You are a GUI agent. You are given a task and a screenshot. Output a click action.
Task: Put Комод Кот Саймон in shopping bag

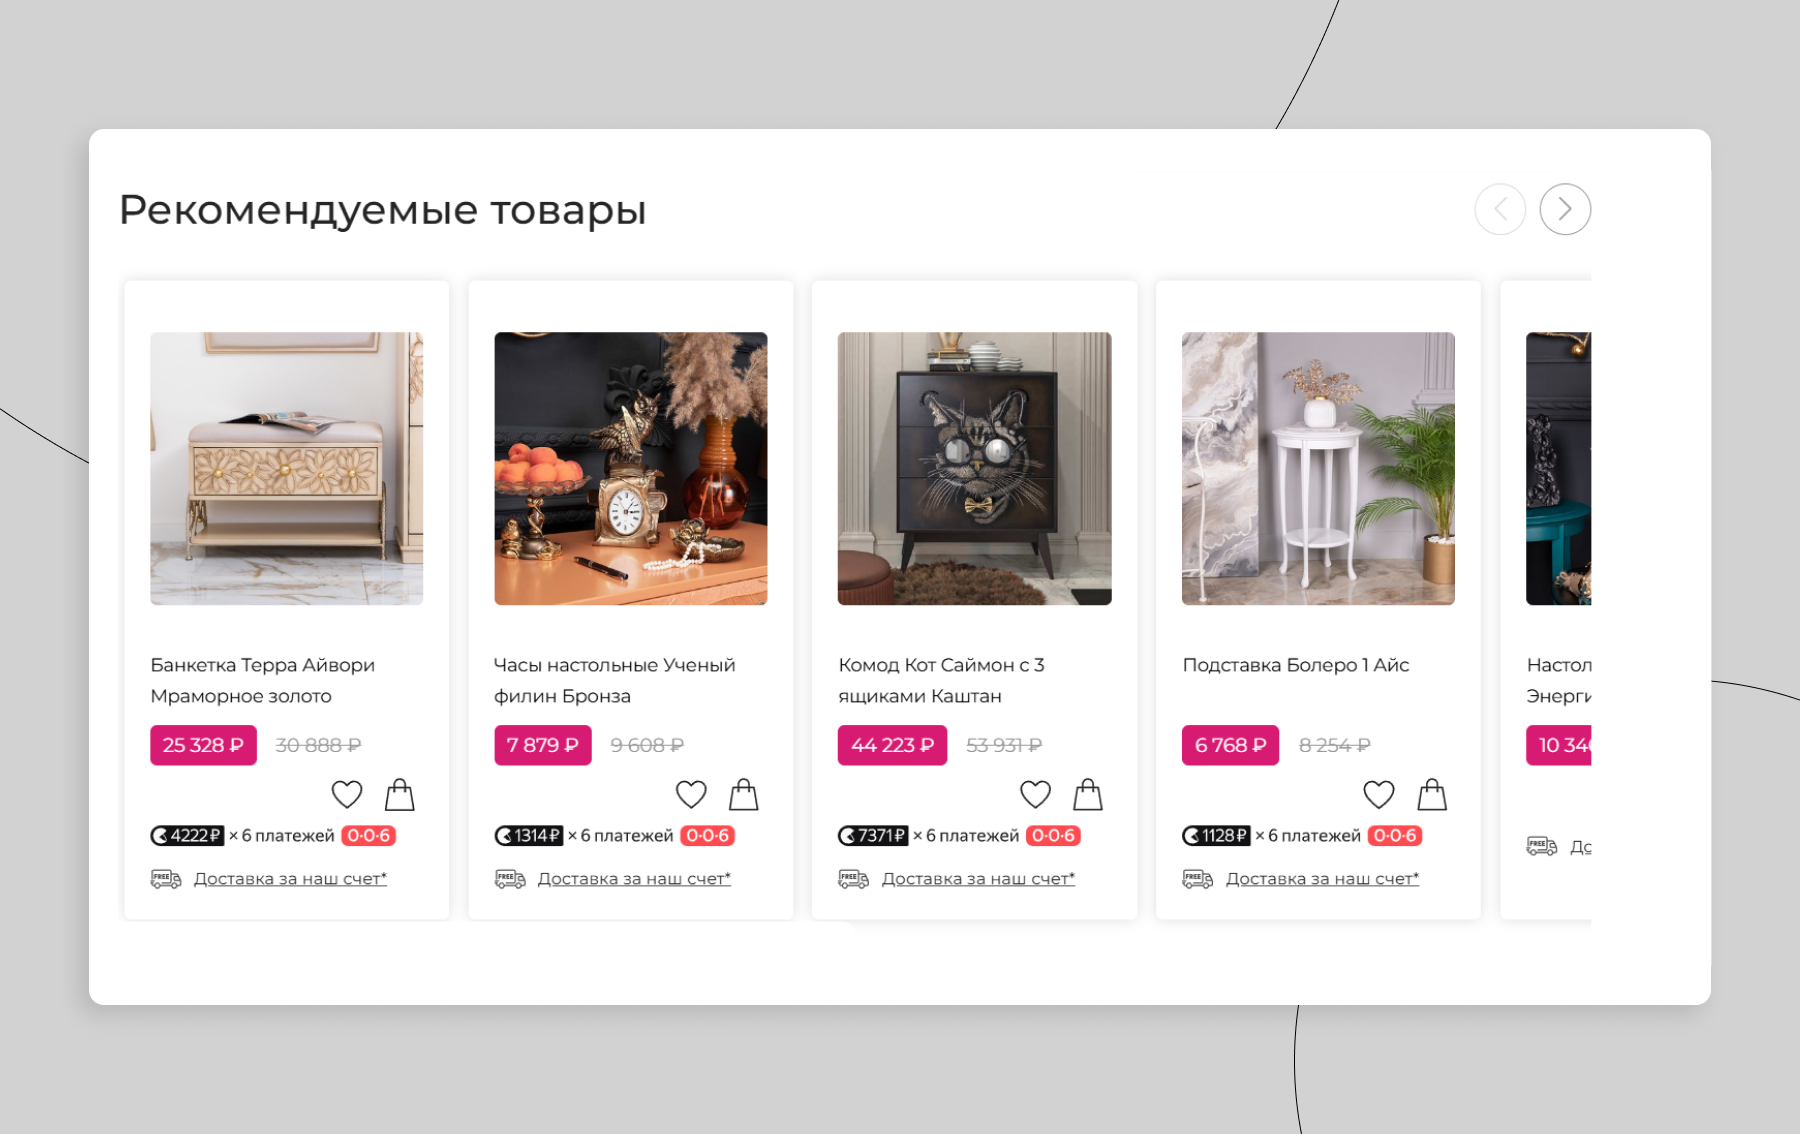point(1088,794)
